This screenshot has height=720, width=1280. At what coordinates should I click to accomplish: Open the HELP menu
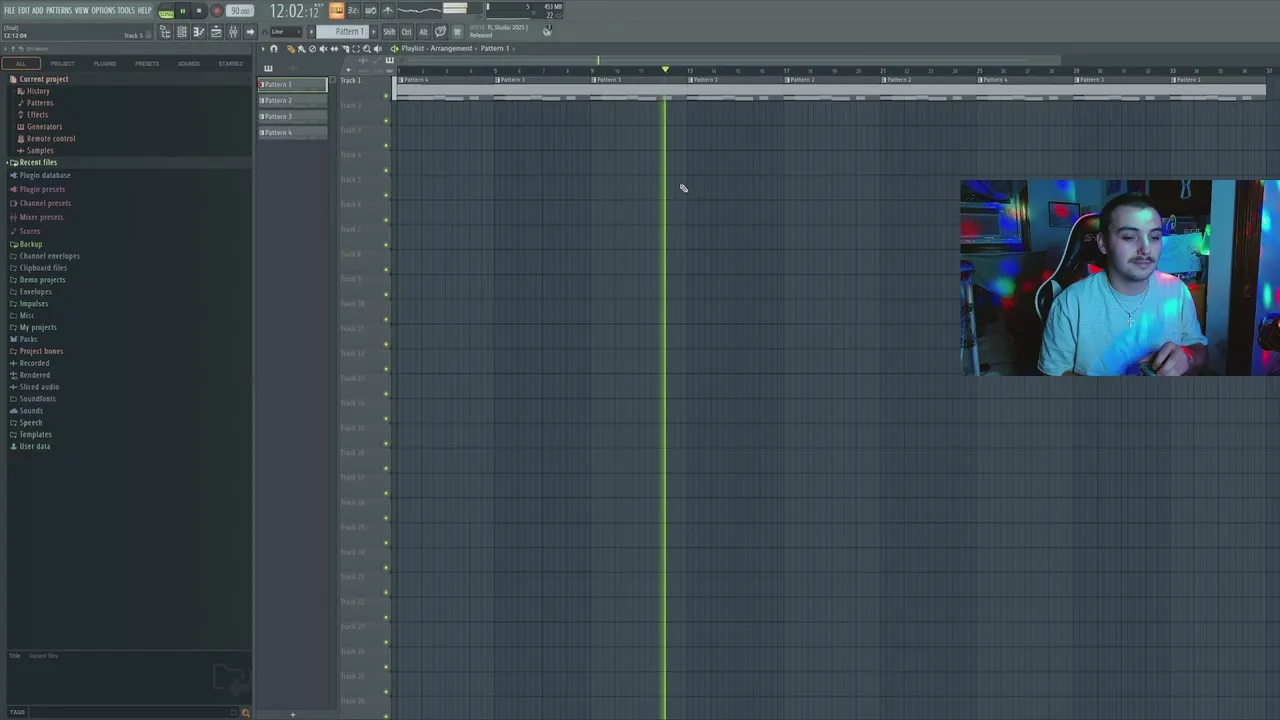(144, 10)
